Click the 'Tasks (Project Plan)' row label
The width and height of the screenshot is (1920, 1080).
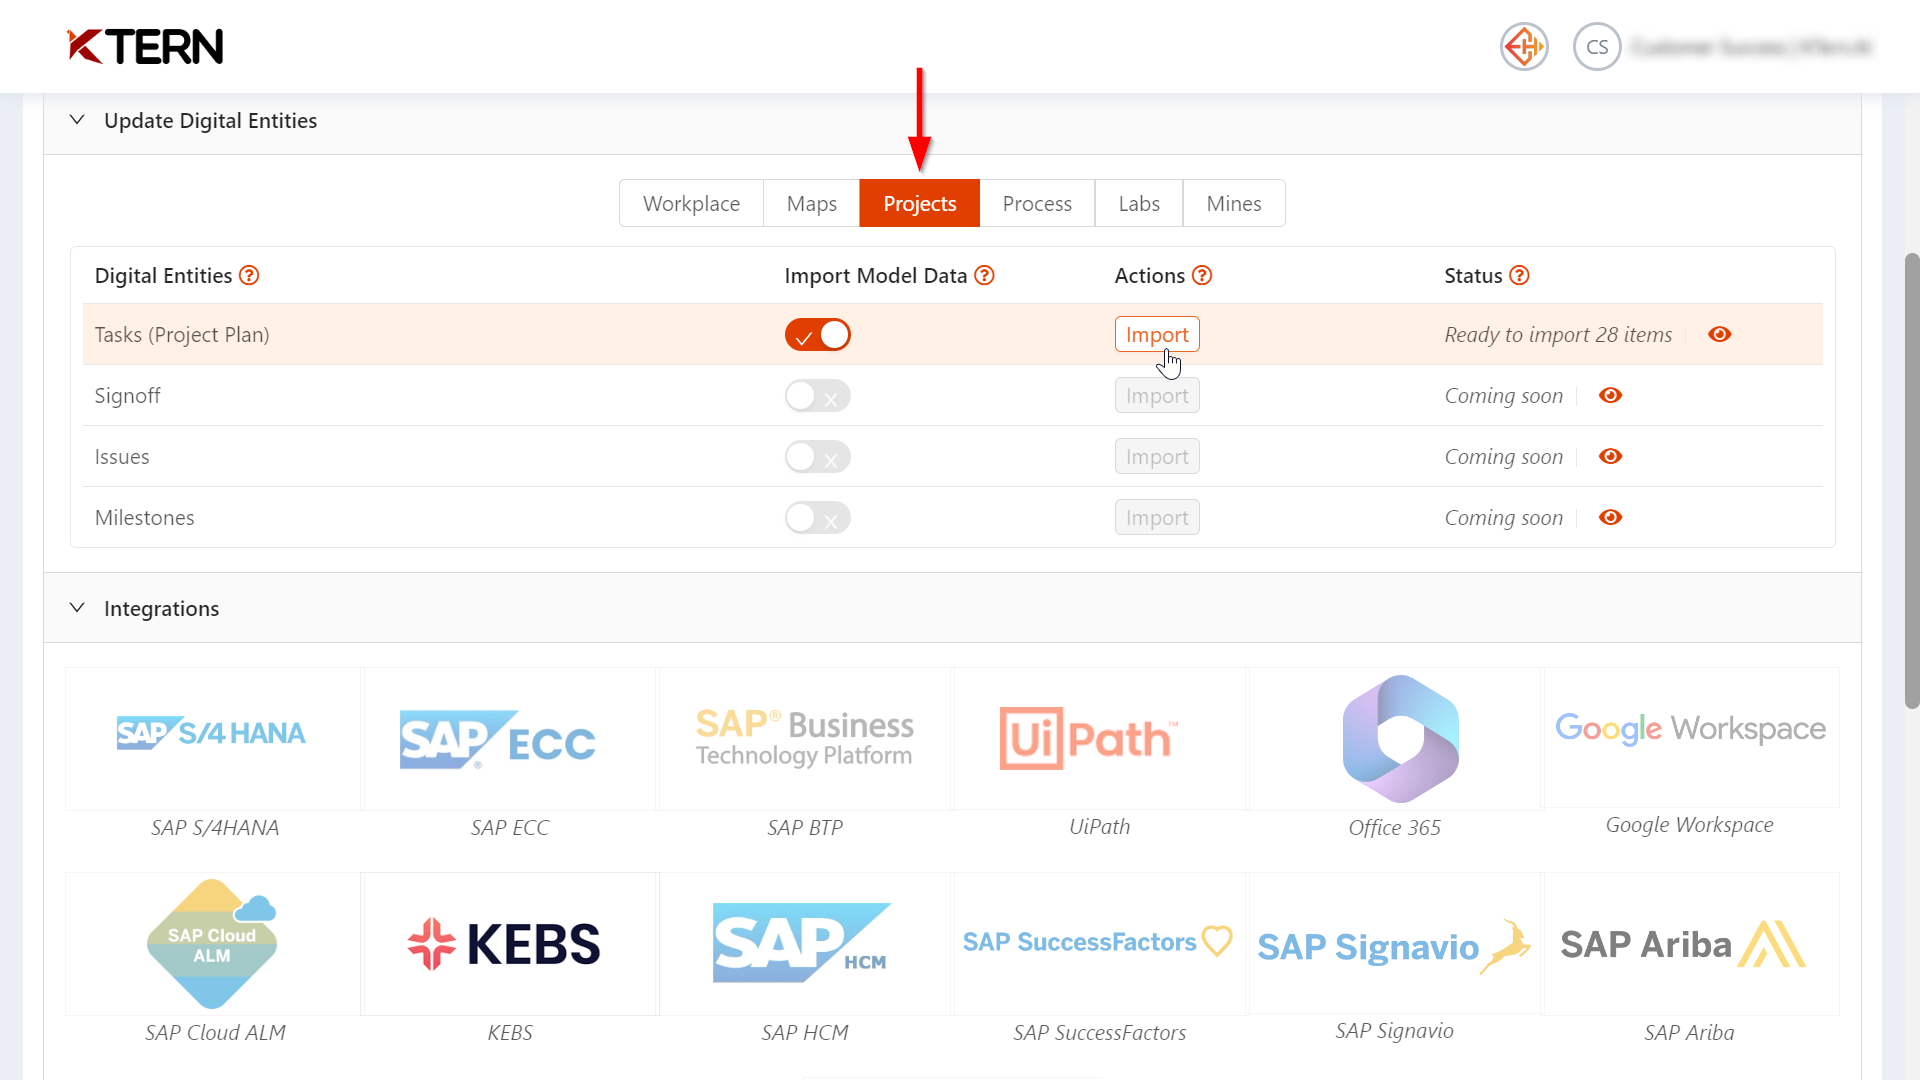point(182,335)
